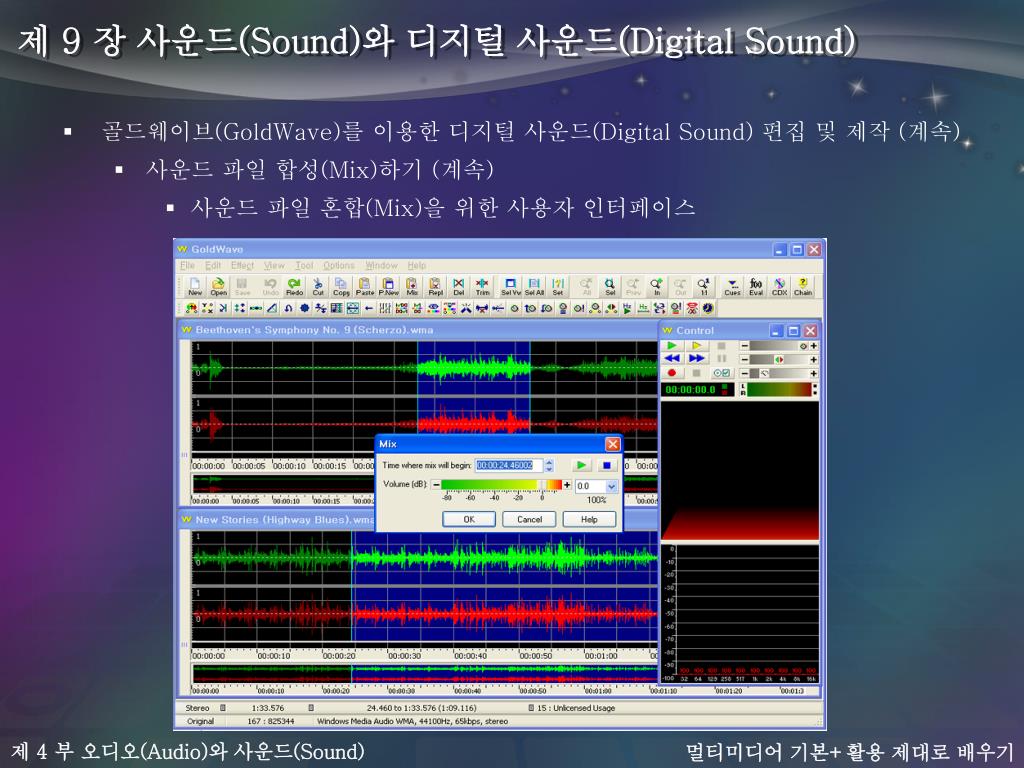Close the Mix dialog
This screenshot has height=768, width=1024.
[613, 444]
